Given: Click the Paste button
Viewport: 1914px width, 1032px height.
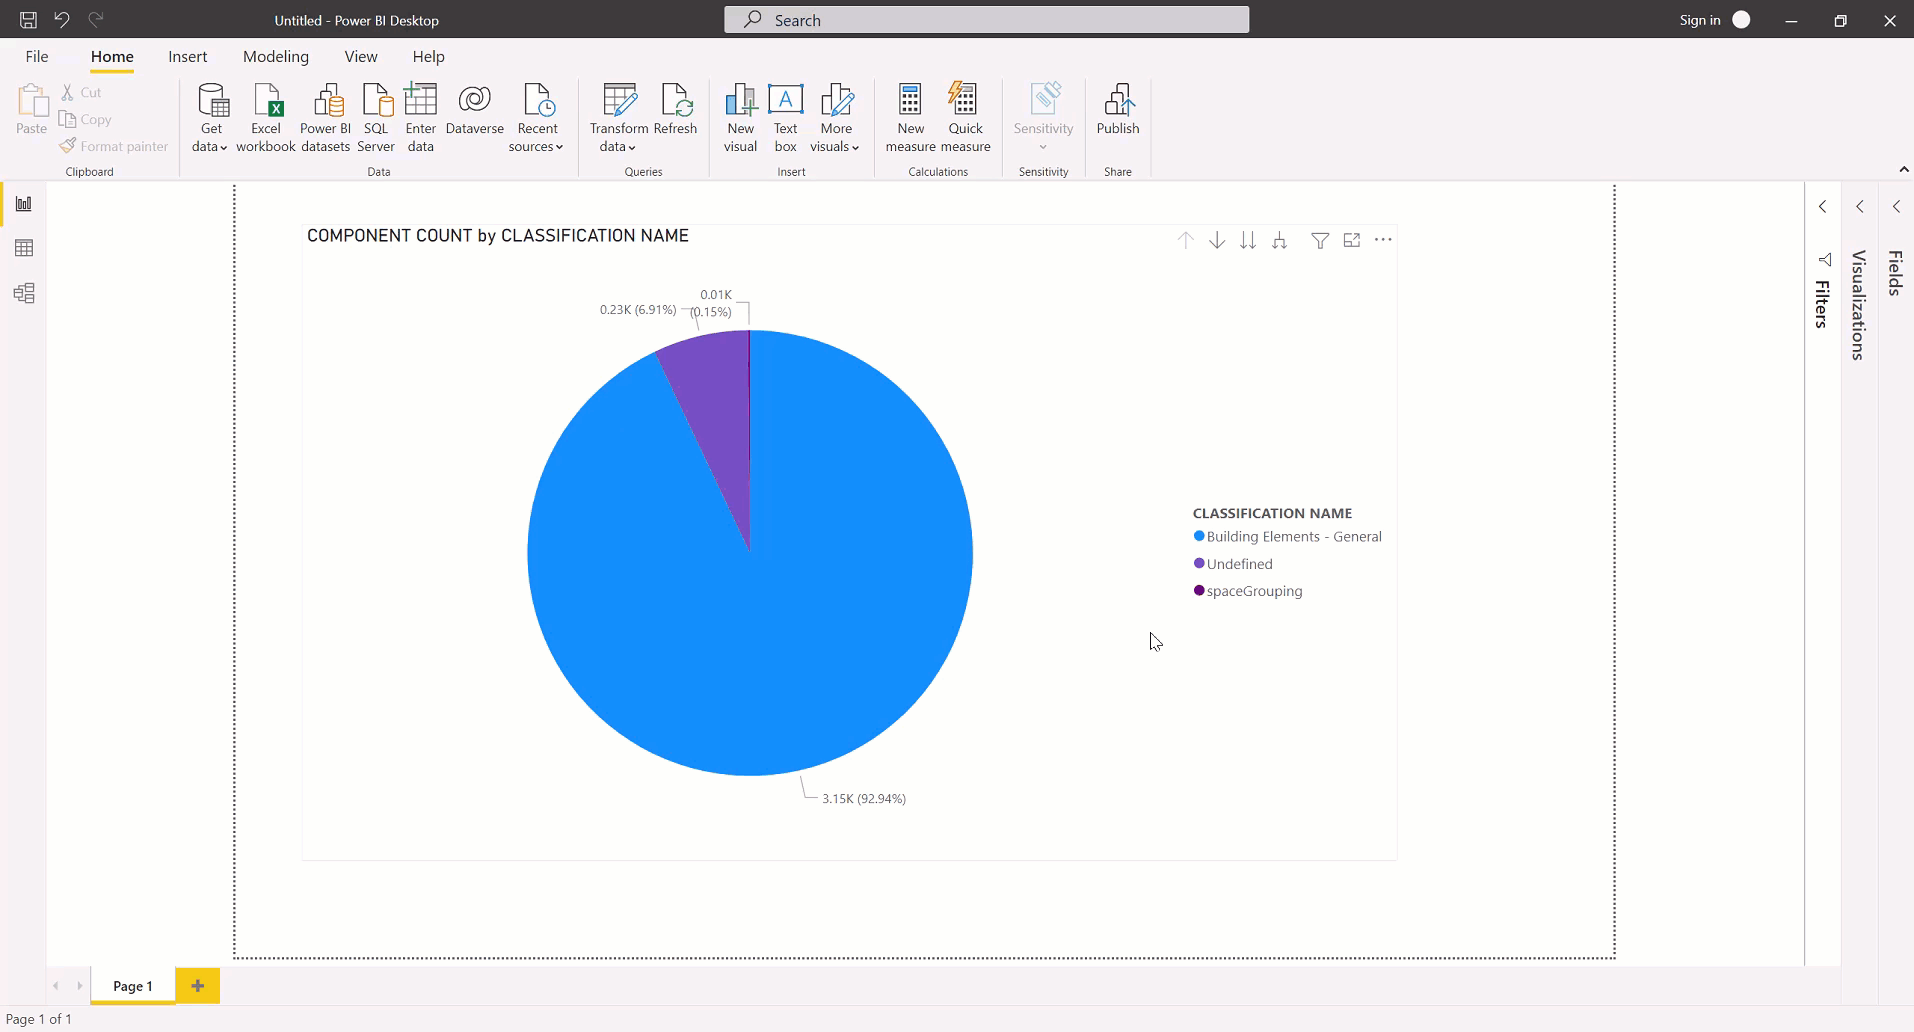Looking at the screenshot, I should pos(32,110).
